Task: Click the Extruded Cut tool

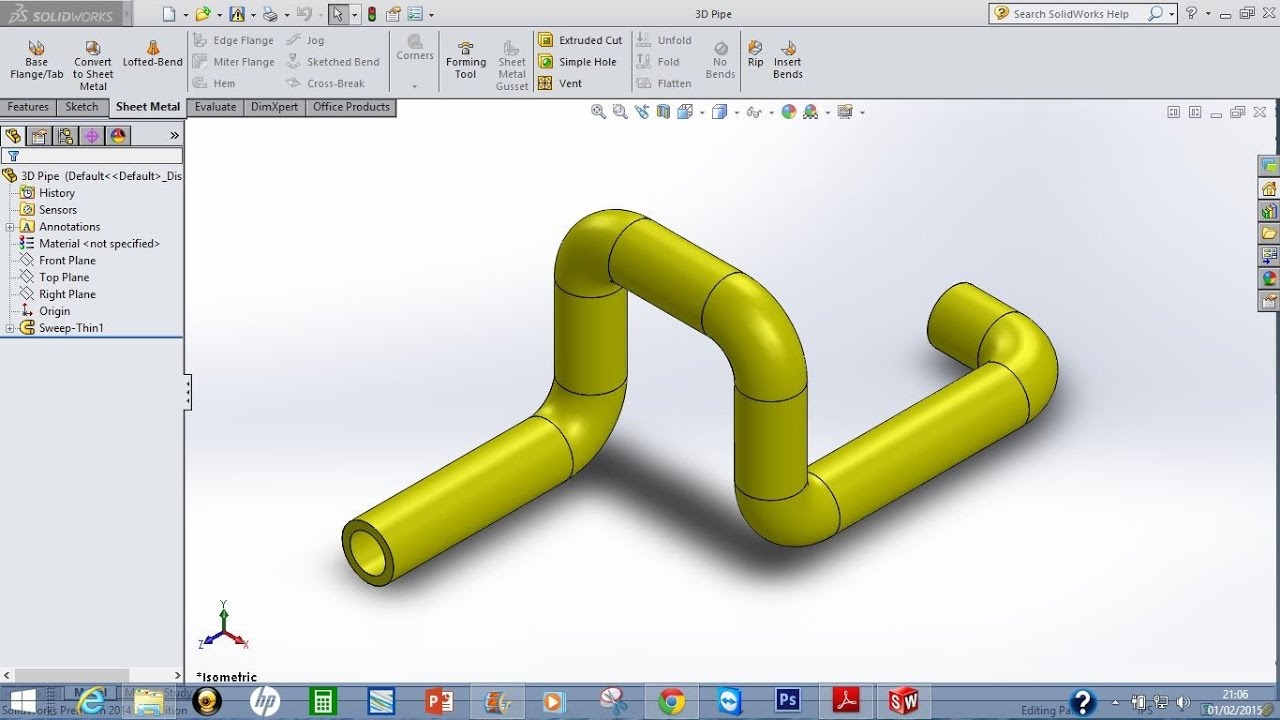Action: click(580, 40)
